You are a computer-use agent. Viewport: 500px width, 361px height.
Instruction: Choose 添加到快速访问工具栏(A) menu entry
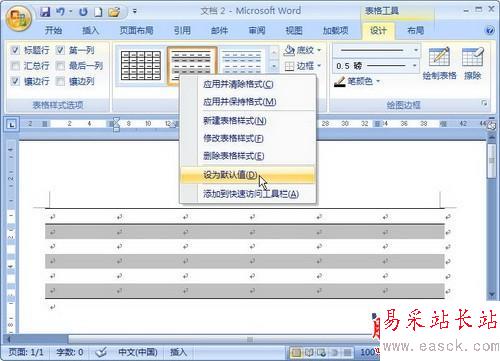(x=247, y=194)
